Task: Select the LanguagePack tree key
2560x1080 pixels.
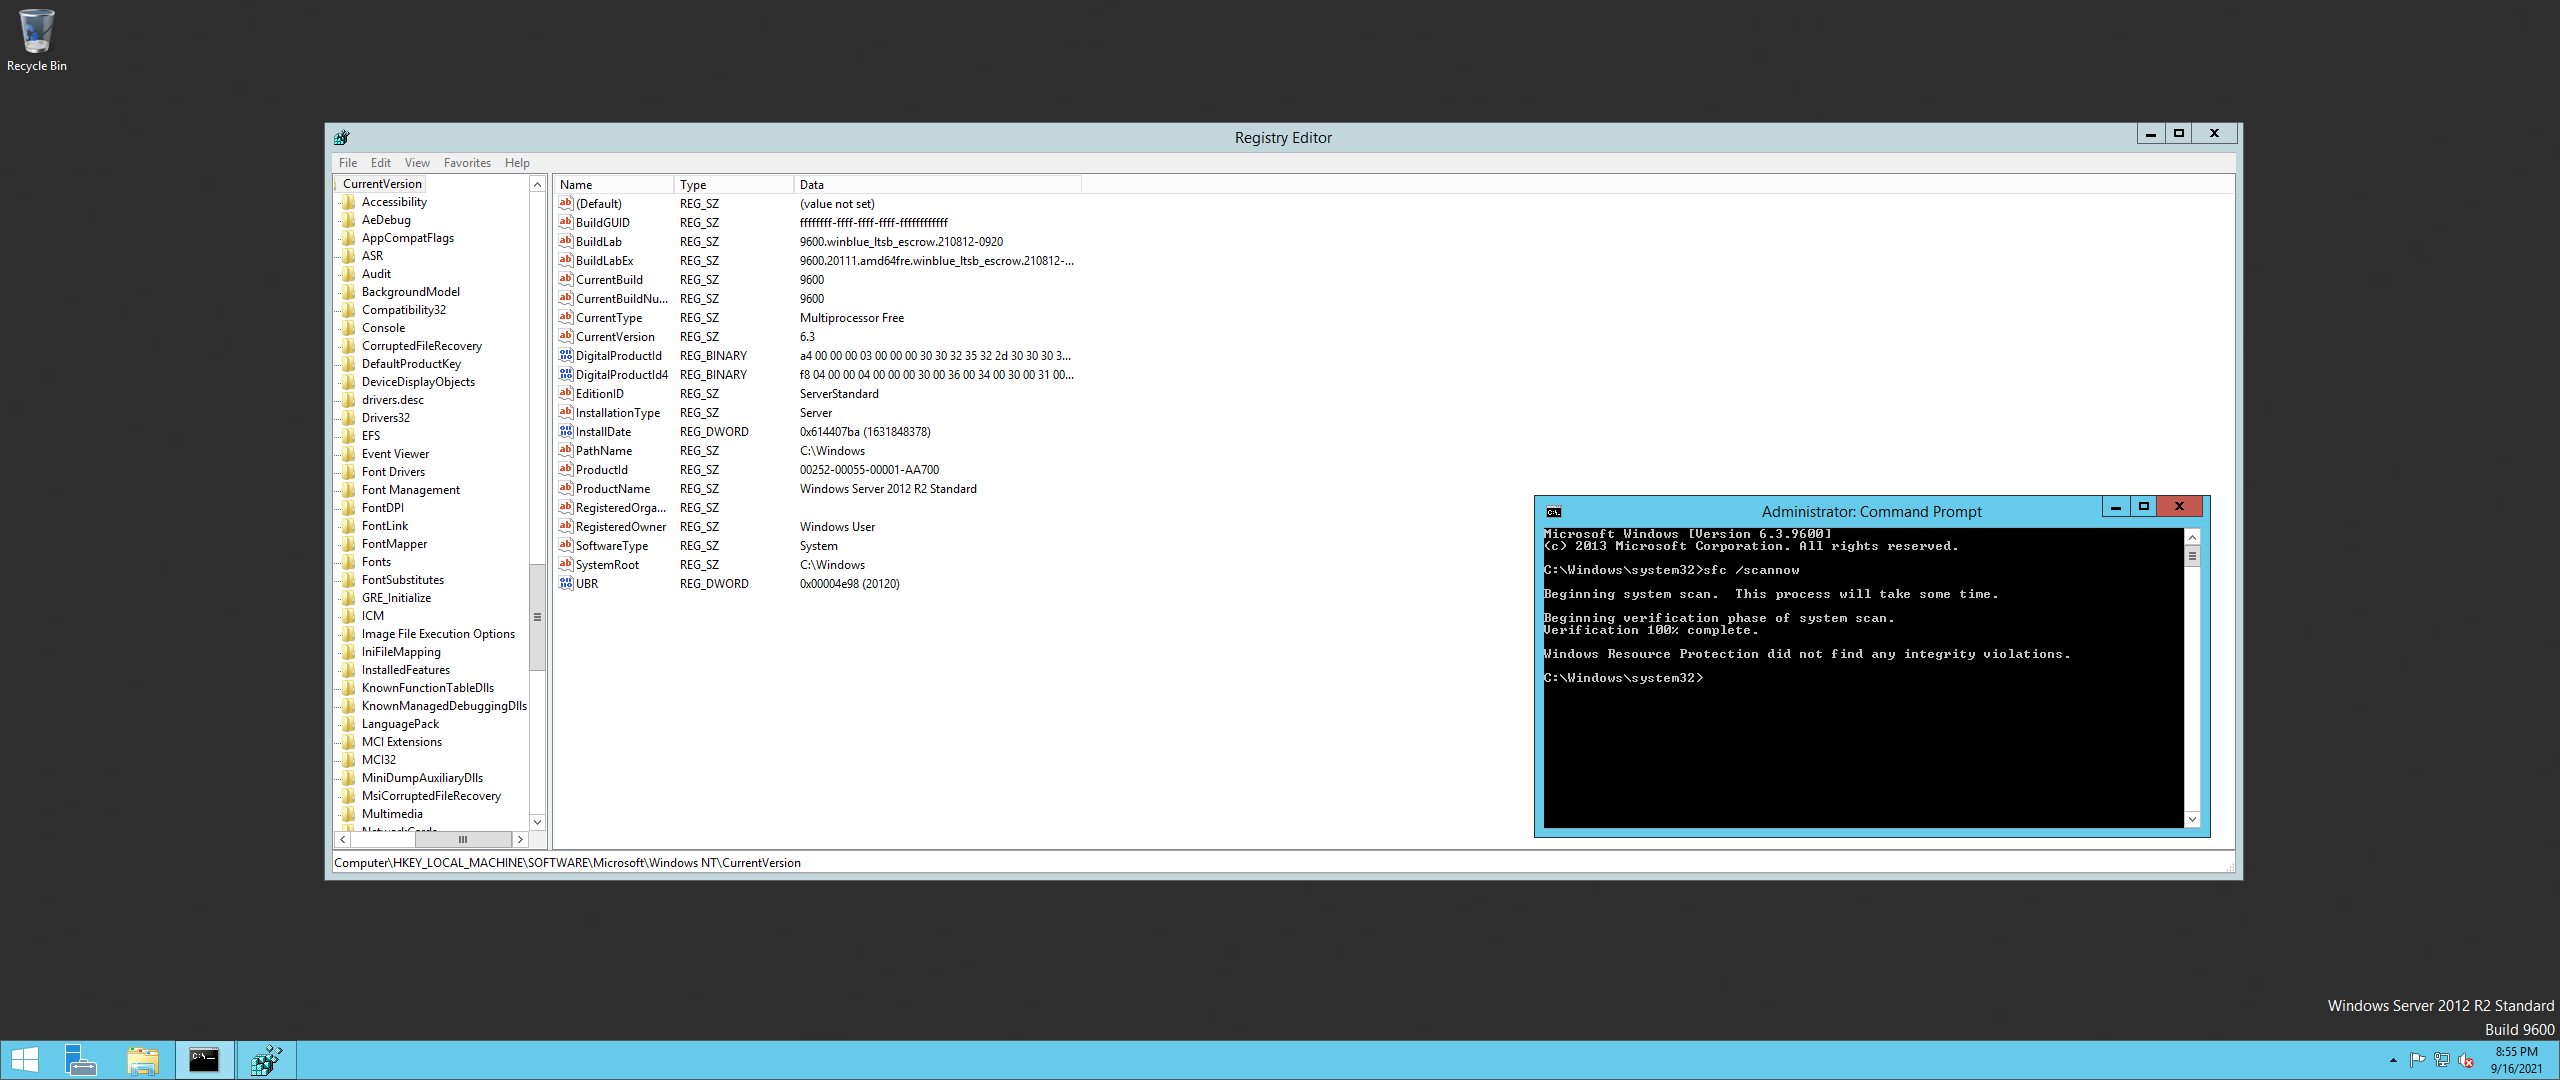Action: click(x=400, y=724)
